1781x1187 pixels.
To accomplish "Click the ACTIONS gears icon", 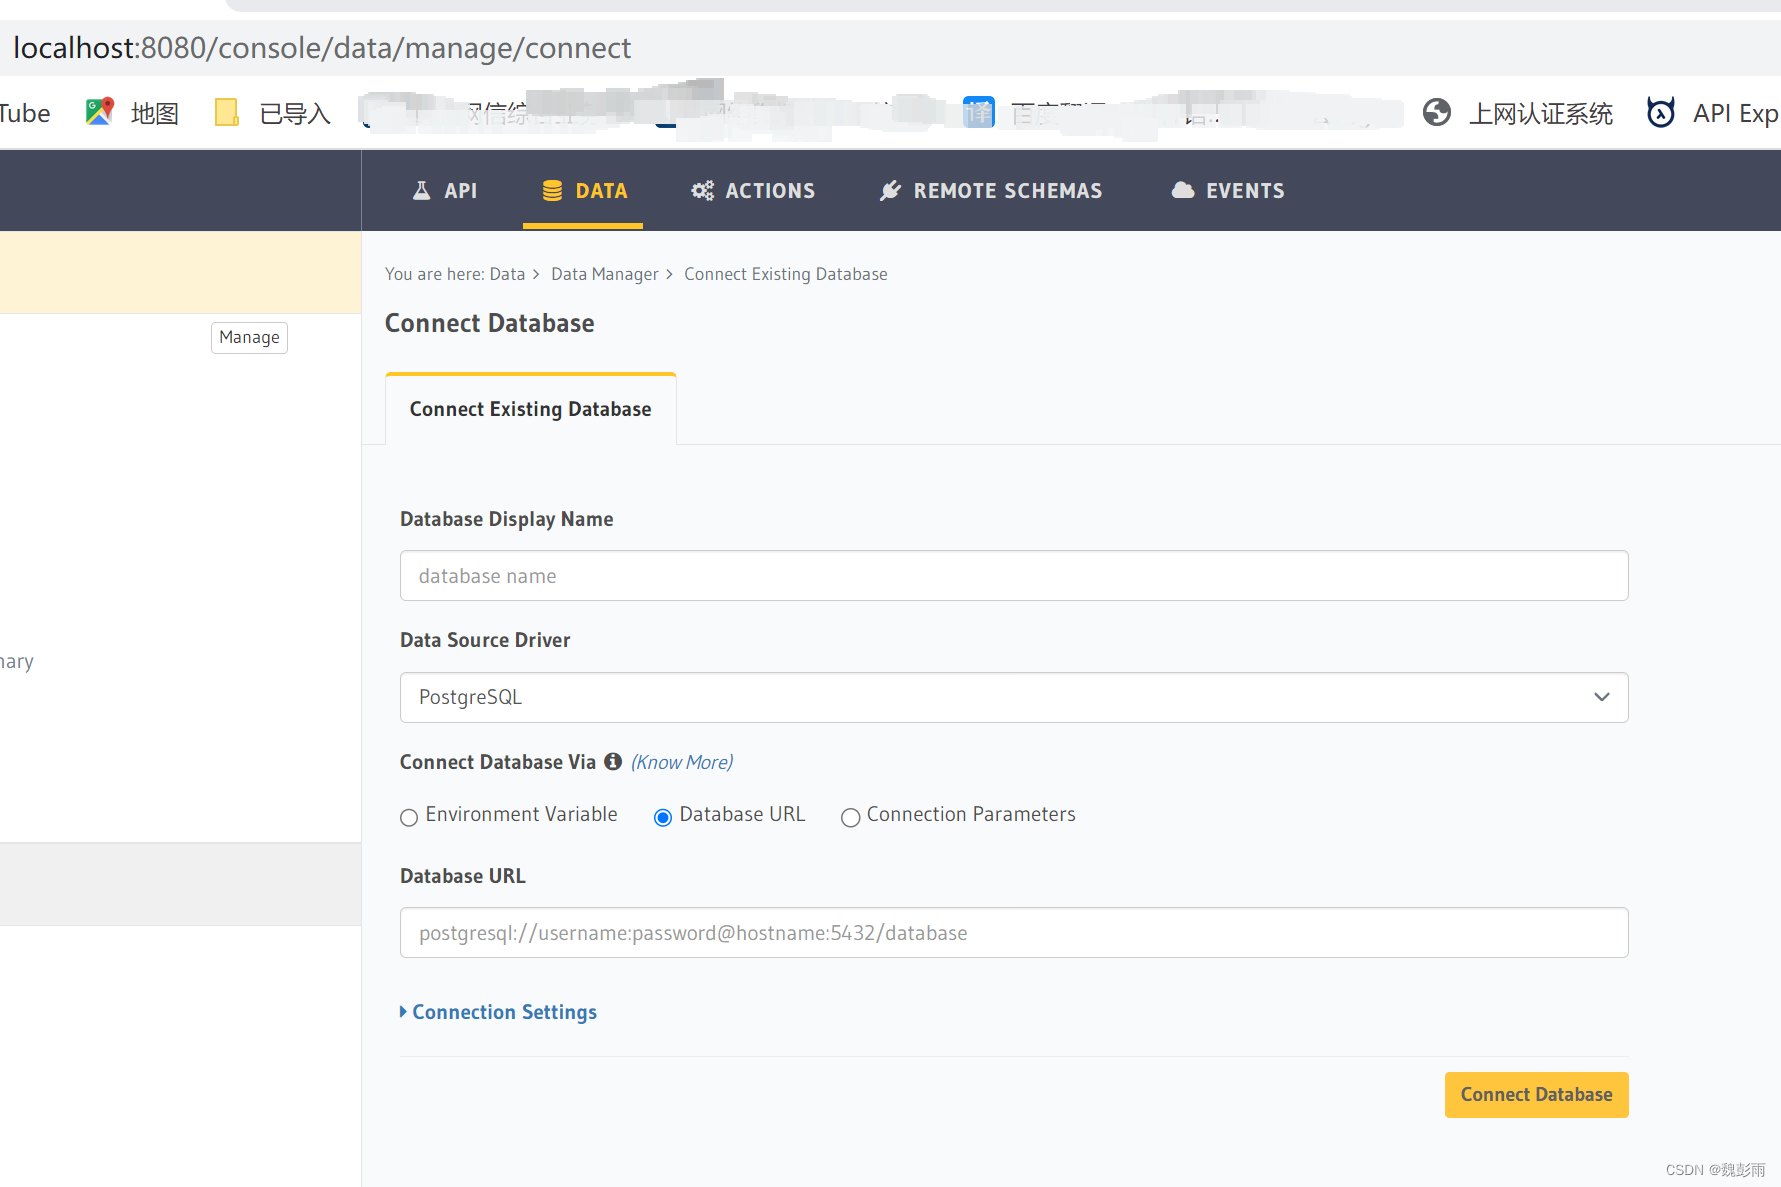I will pyautogui.click(x=703, y=190).
